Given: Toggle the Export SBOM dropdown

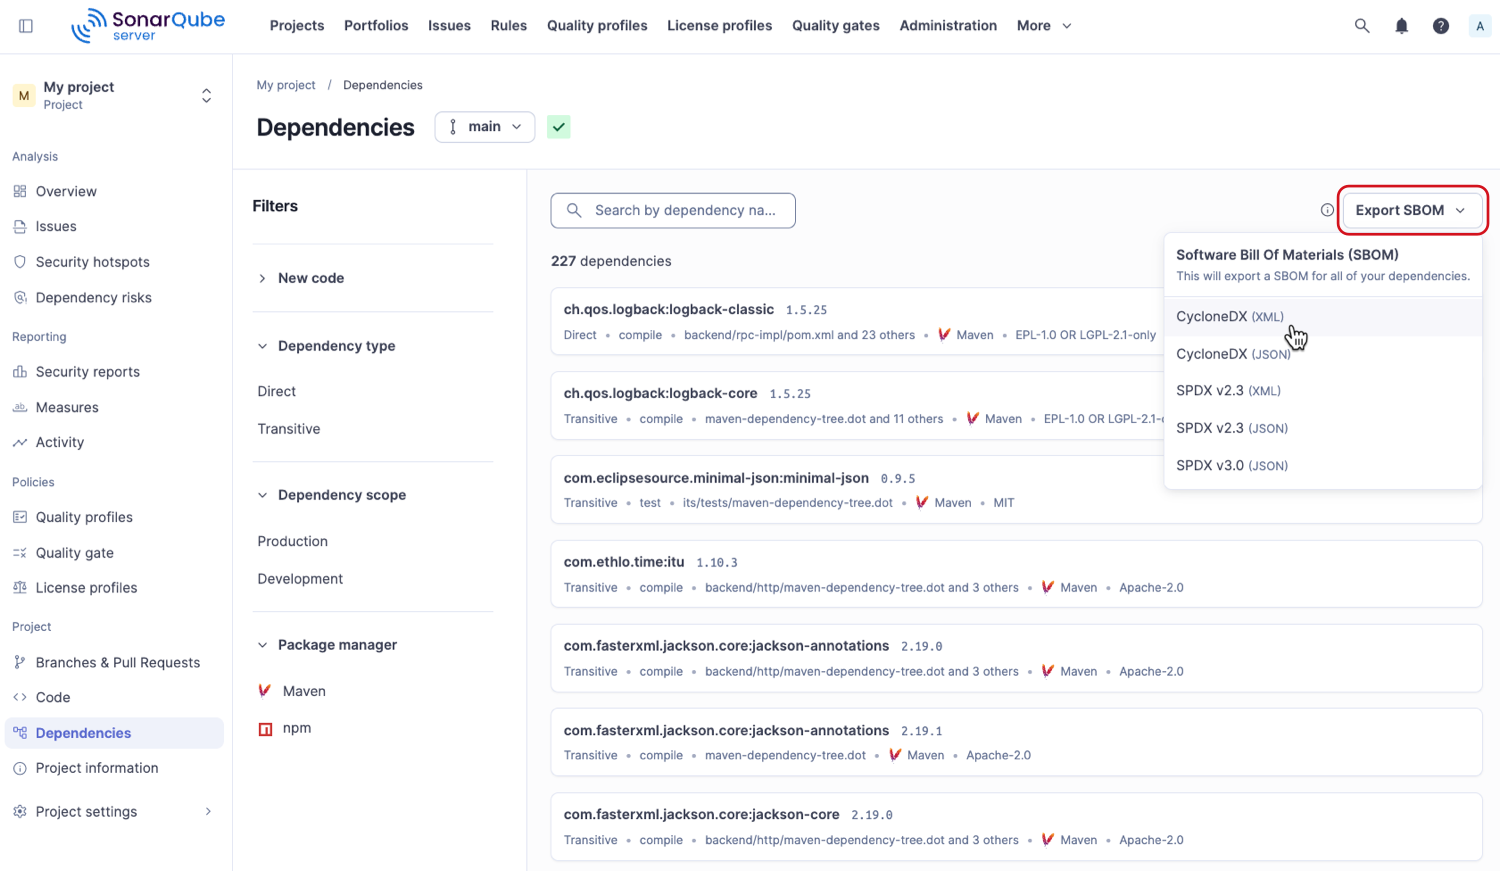Looking at the screenshot, I should (x=1412, y=210).
